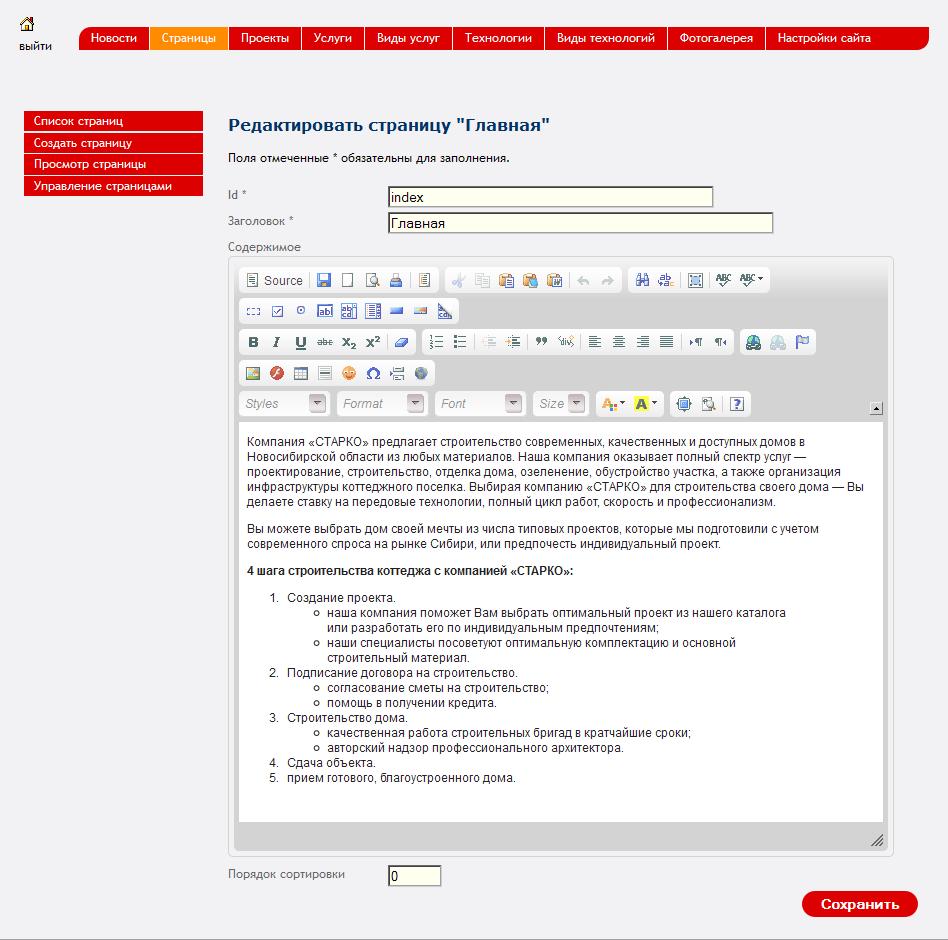Toggle italic formatting

point(277,342)
